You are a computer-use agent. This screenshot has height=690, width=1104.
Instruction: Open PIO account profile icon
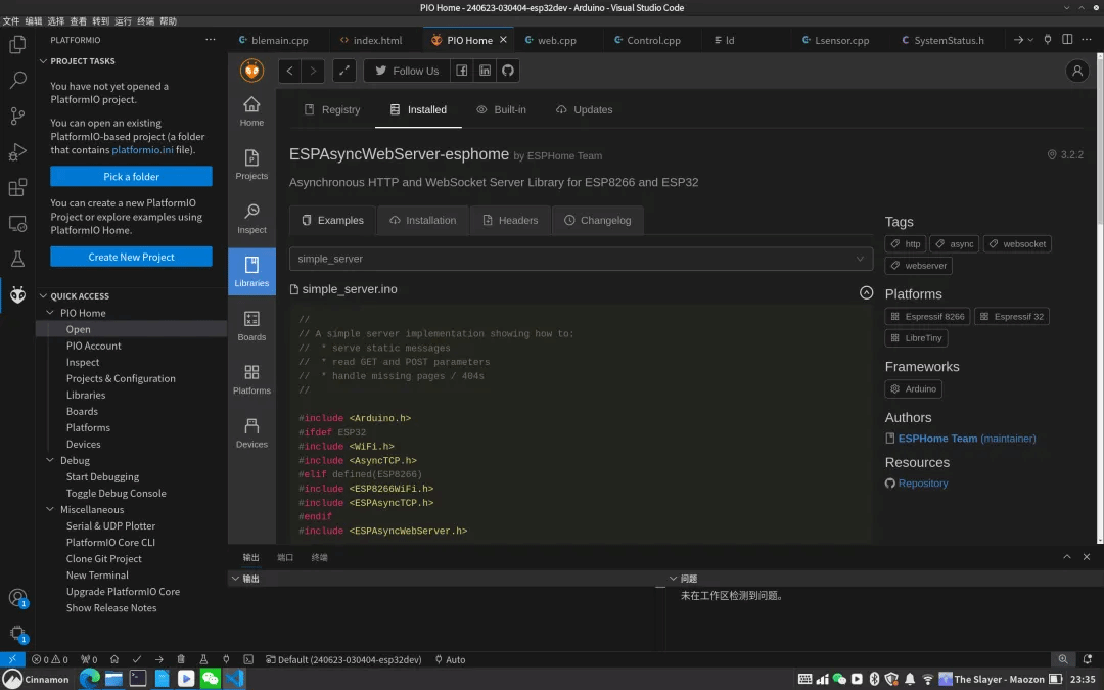(x=1077, y=70)
